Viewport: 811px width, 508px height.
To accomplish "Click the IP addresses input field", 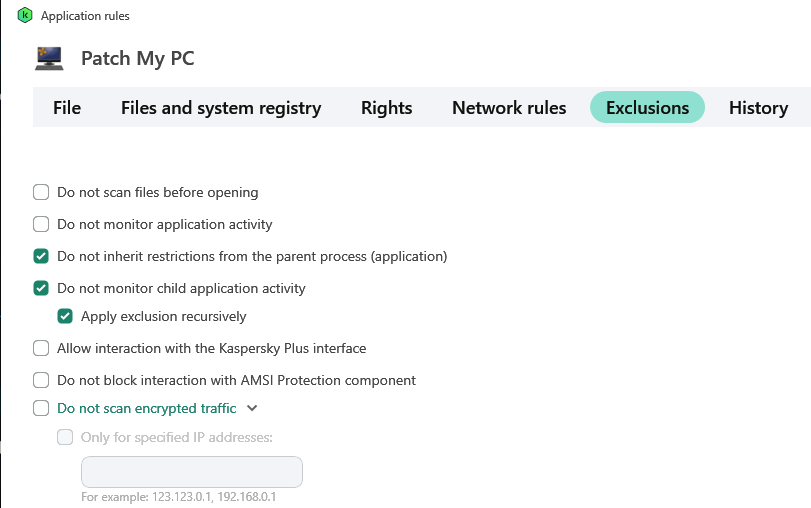I will pyautogui.click(x=192, y=472).
